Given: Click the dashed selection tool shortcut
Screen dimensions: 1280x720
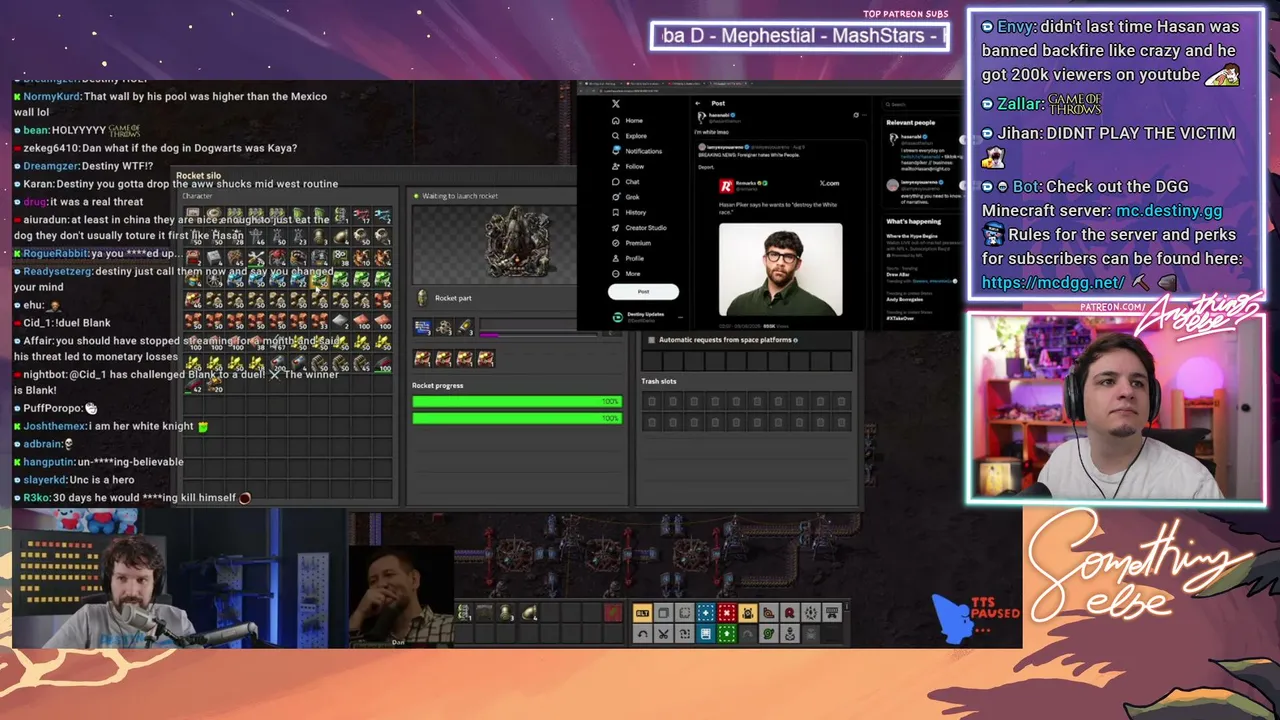Looking at the screenshot, I should coord(684,613).
